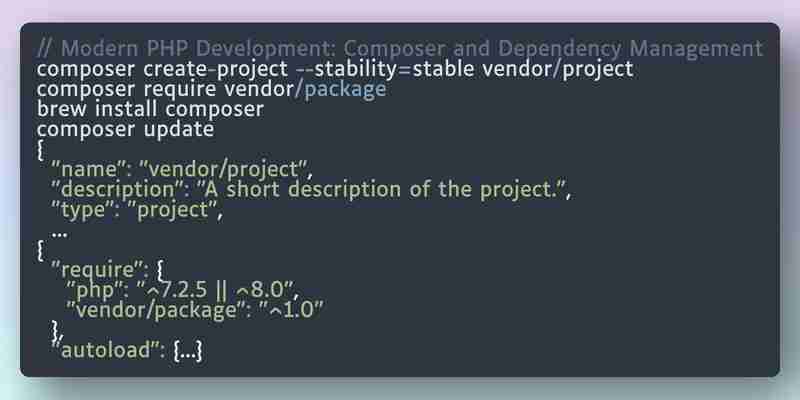Click the first opening curly brace

[x=41, y=150]
